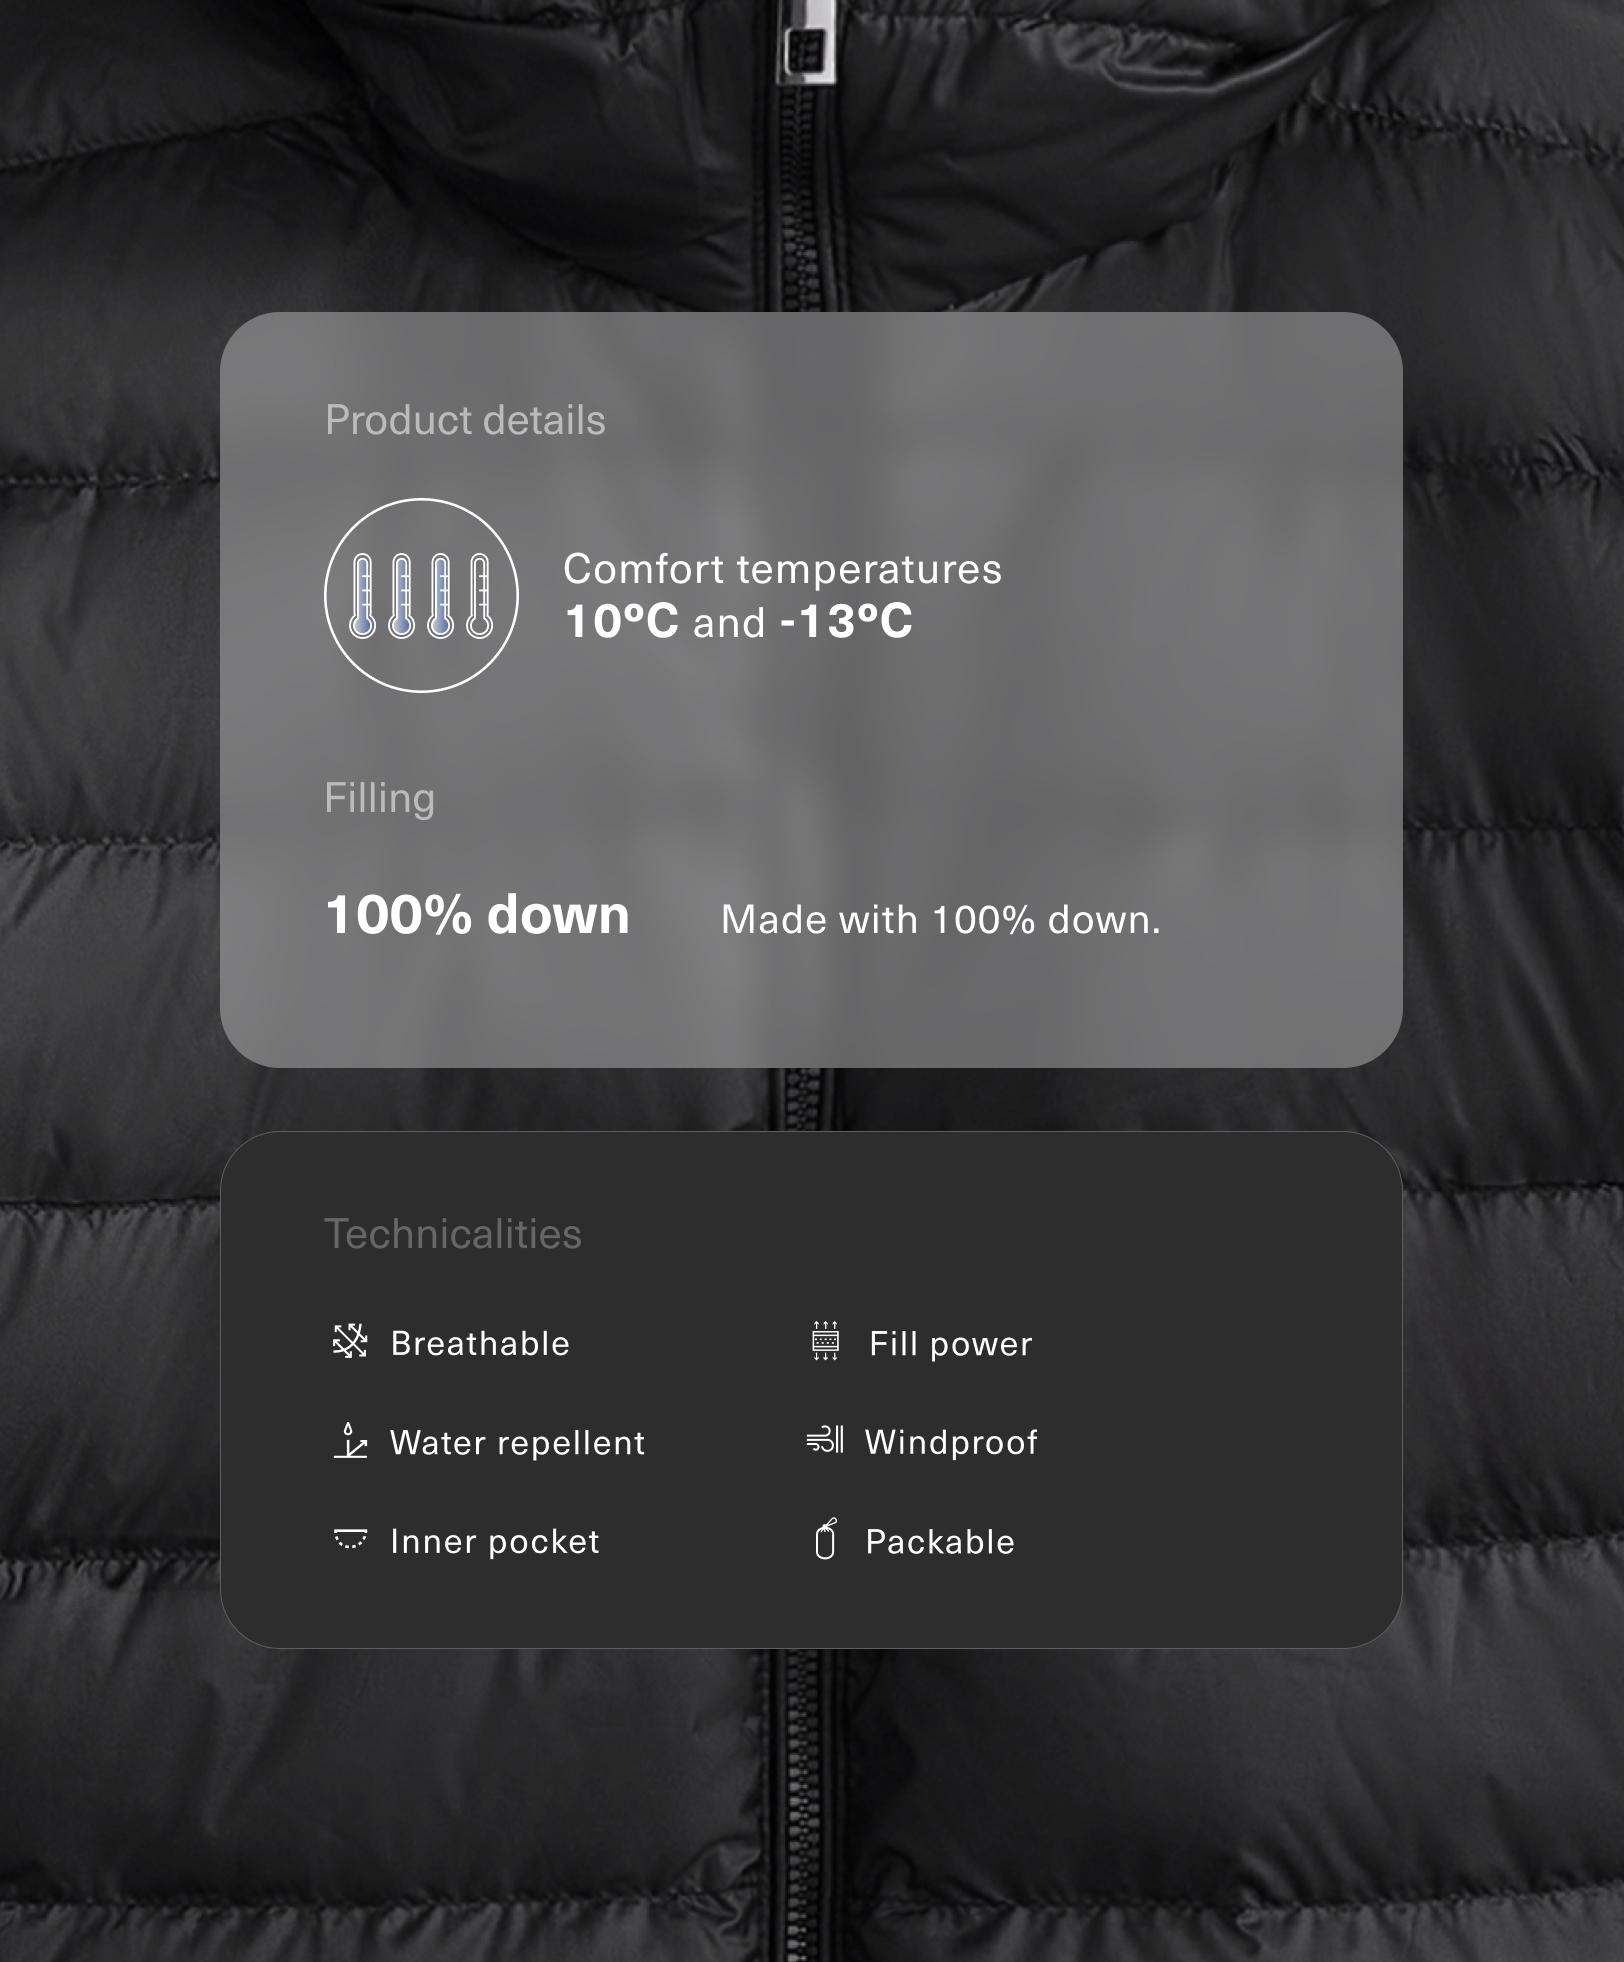Screen dimensions: 1624x1962
Task: Click the Windproof text
Action: 951,1442
